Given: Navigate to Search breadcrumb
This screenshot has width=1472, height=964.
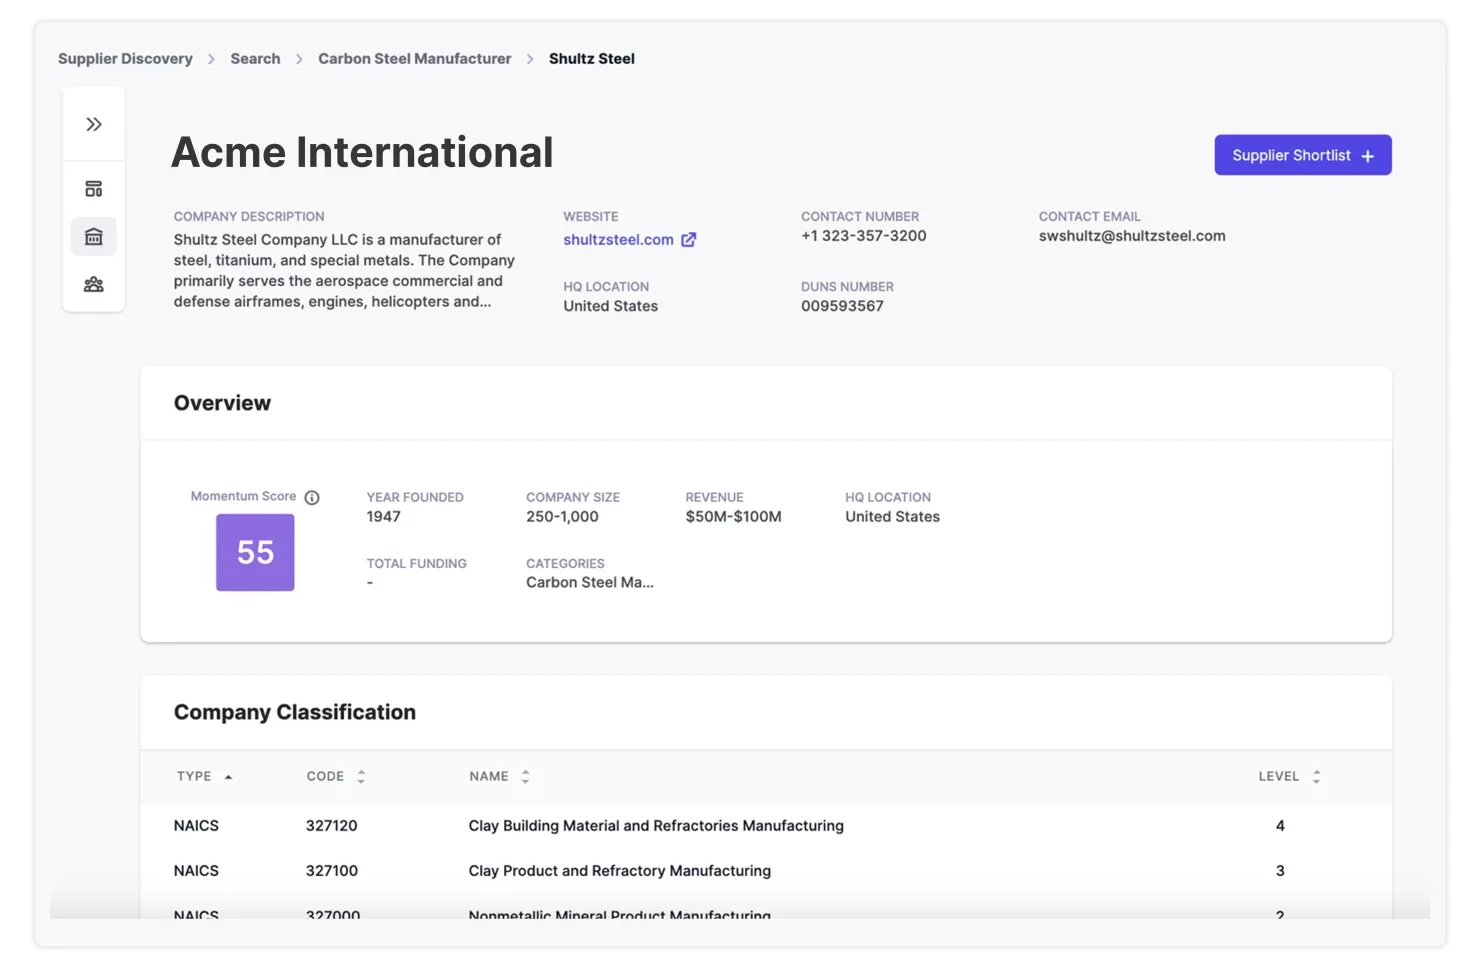Looking at the screenshot, I should point(255,59).
